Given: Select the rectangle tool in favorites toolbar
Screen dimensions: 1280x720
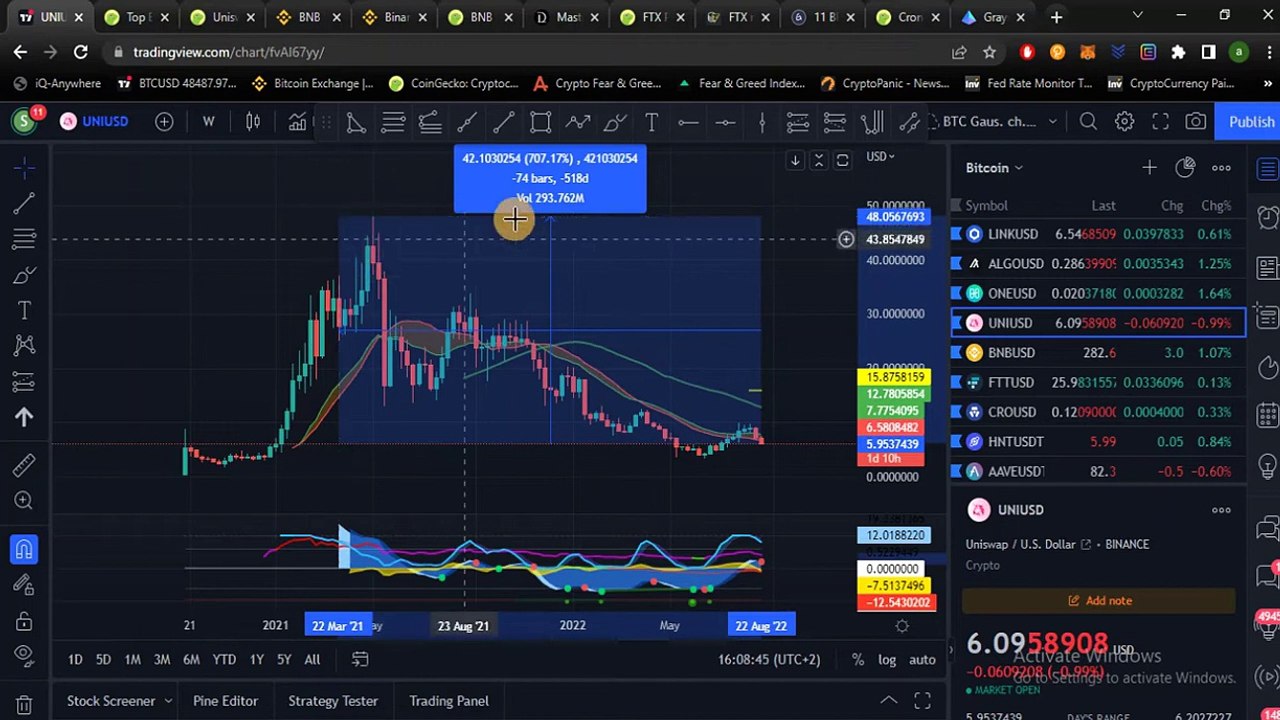Looking at the screenshot, I should point(540,122).
